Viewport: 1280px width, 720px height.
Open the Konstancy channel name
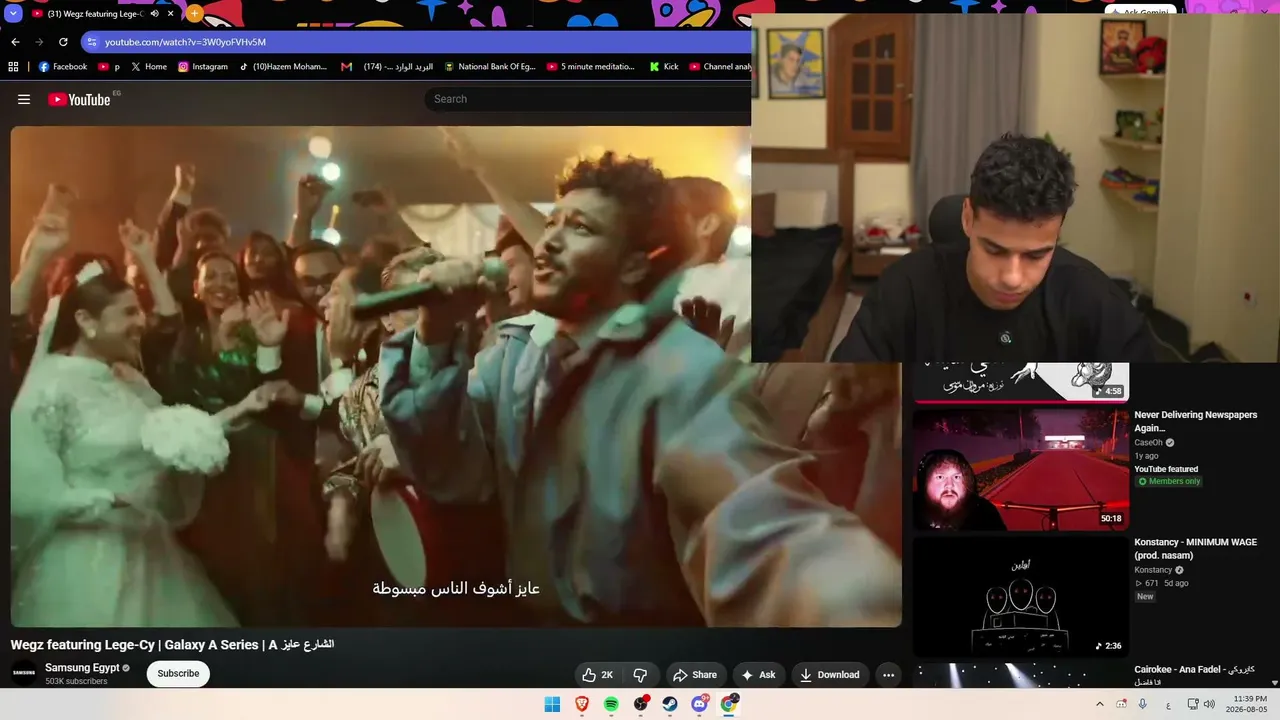coord(1153,570)
